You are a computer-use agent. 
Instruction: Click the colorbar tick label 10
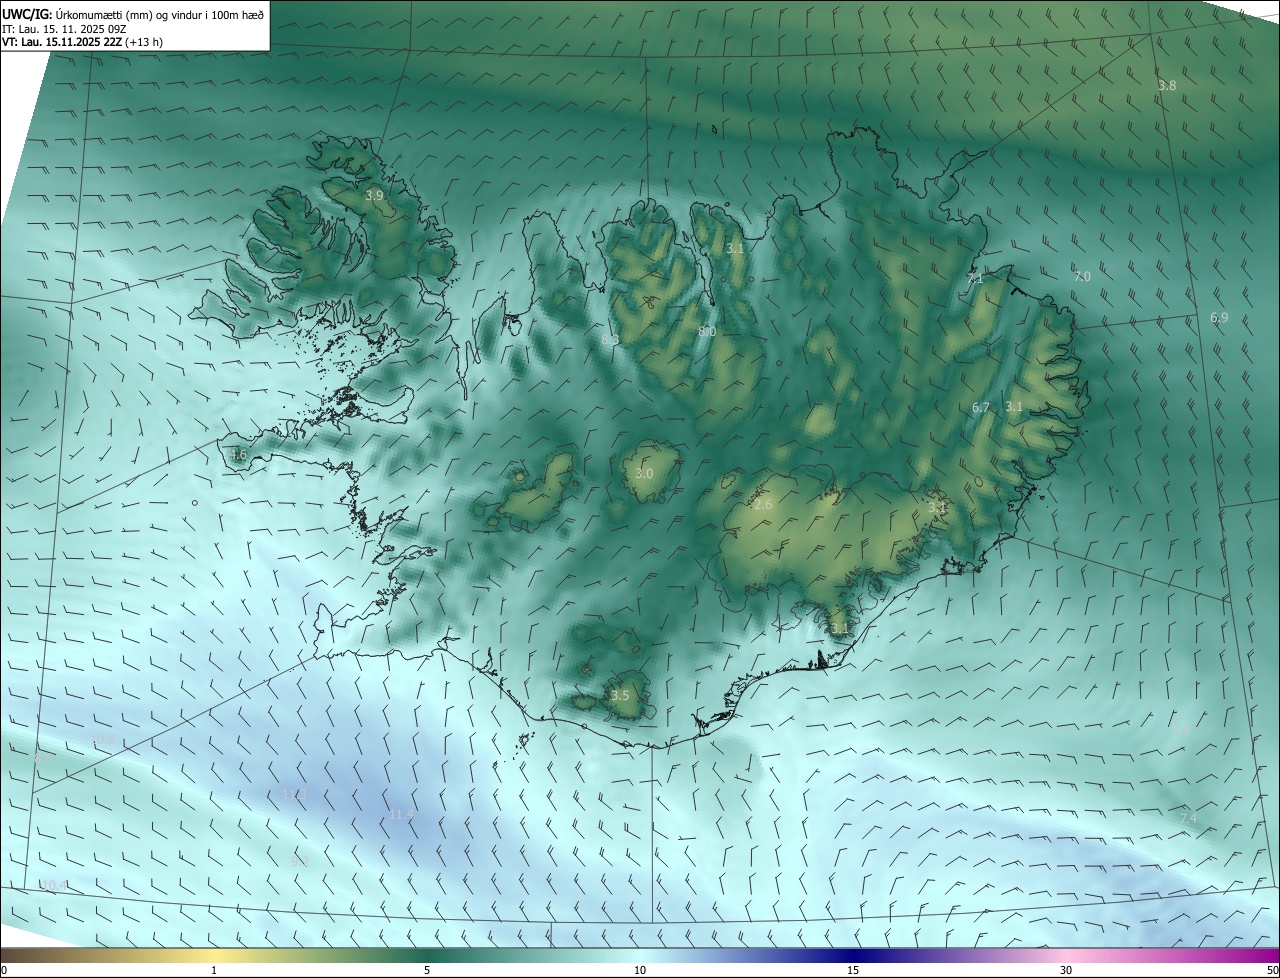(x=640, y=970)
